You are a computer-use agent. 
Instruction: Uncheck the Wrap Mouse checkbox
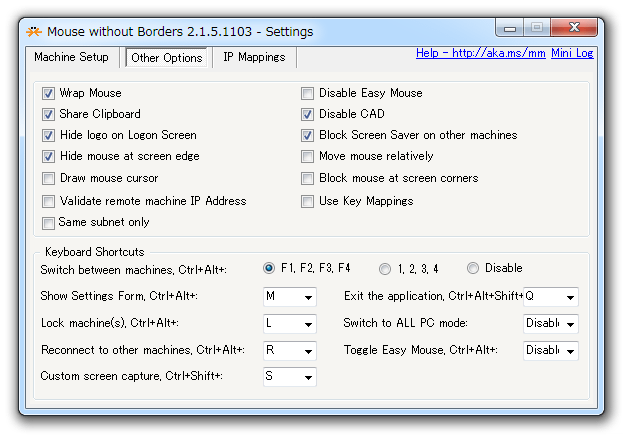click(48, 94)
